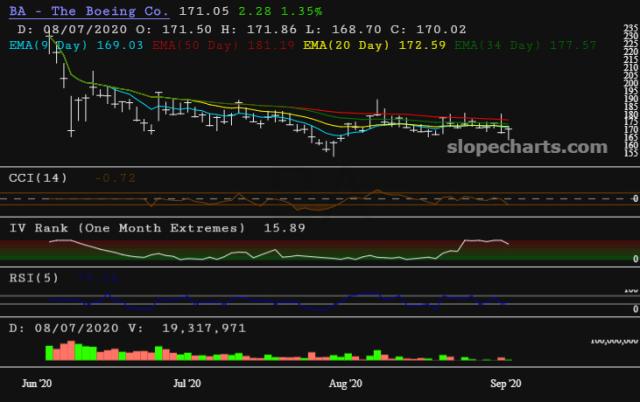The width and height of the screenshot is (640, 402).
Task: Click the CCI value -0.72
Action: (x=115, y=177)
